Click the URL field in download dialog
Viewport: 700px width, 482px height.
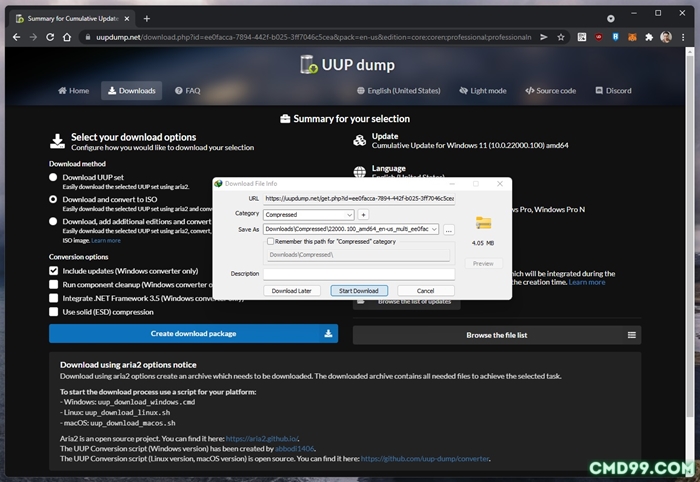pos(359,198)
